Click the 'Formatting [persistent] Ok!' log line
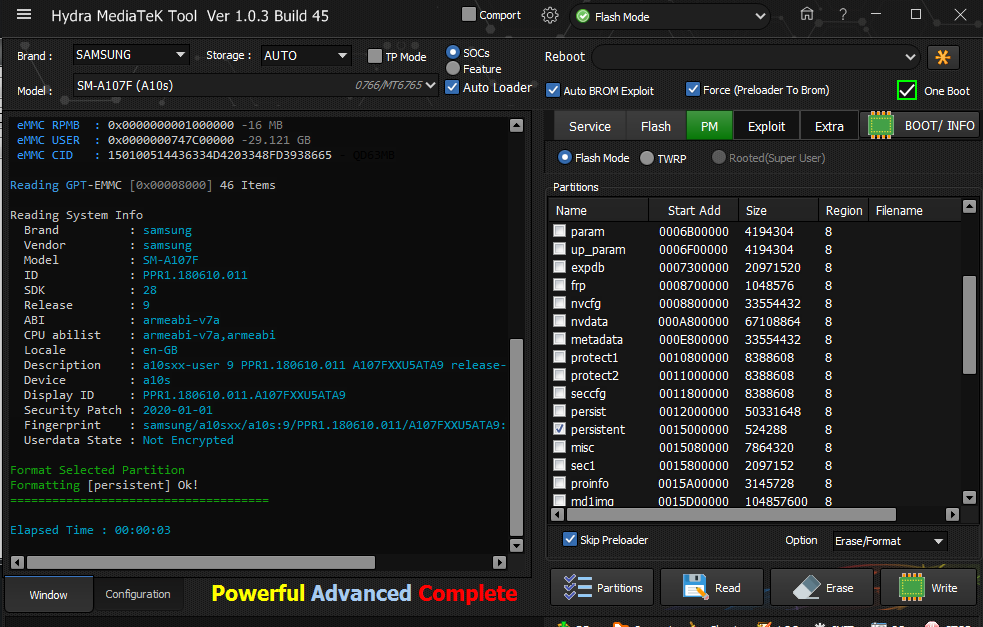 [x=104, y=485]
